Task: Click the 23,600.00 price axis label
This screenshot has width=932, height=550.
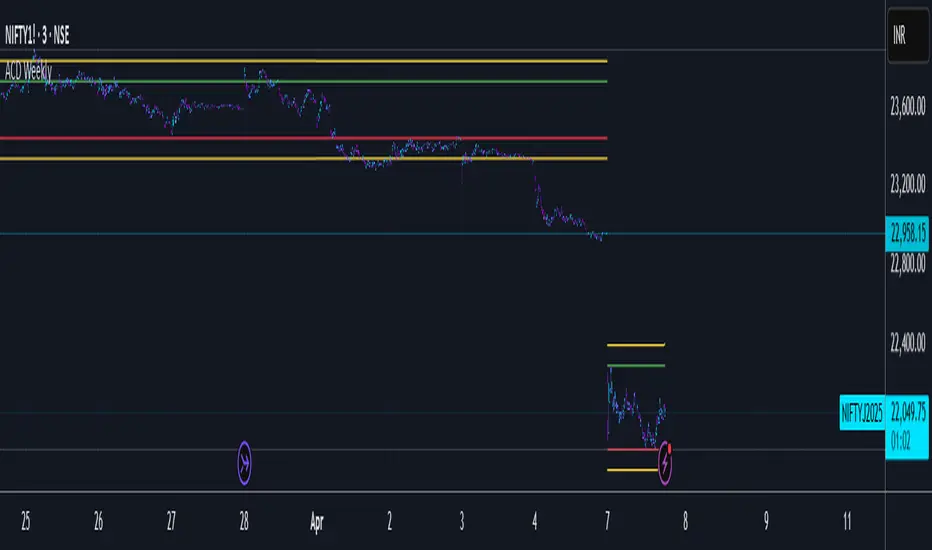Action: (x=907, y=107)
